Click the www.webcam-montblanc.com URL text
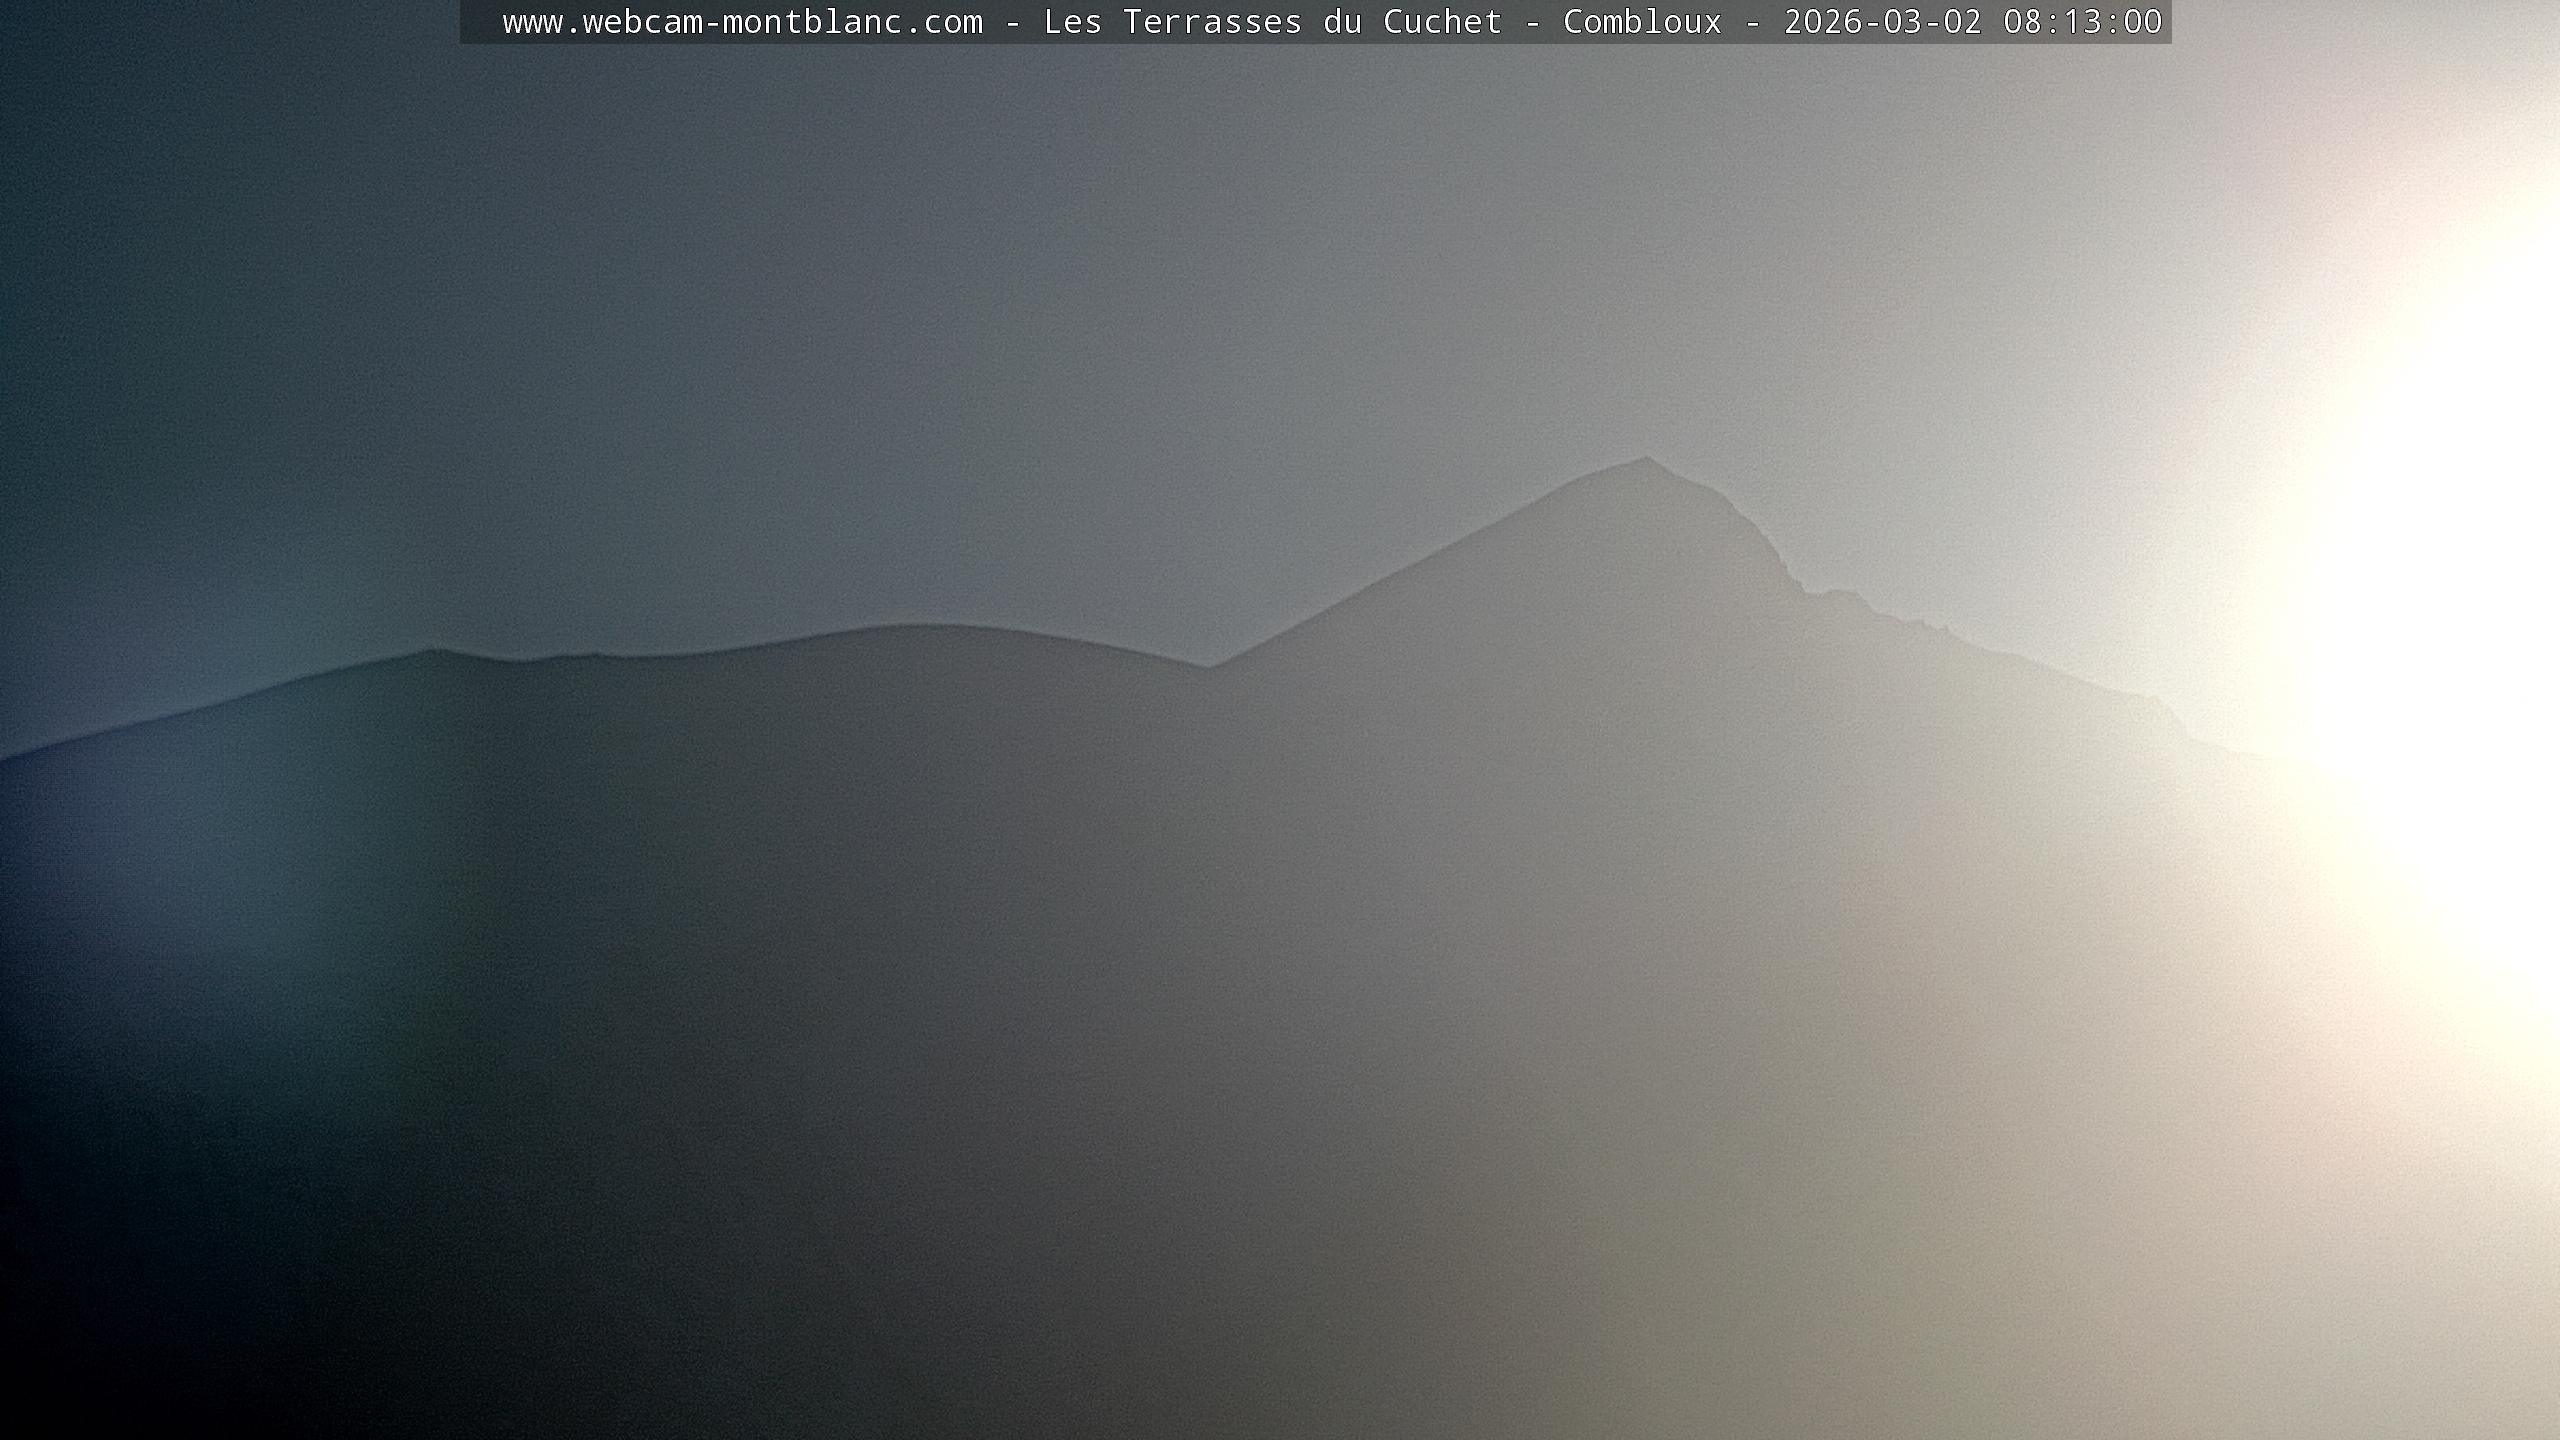The height and width of the screenshot is (1440, 2560). point(742,22)
